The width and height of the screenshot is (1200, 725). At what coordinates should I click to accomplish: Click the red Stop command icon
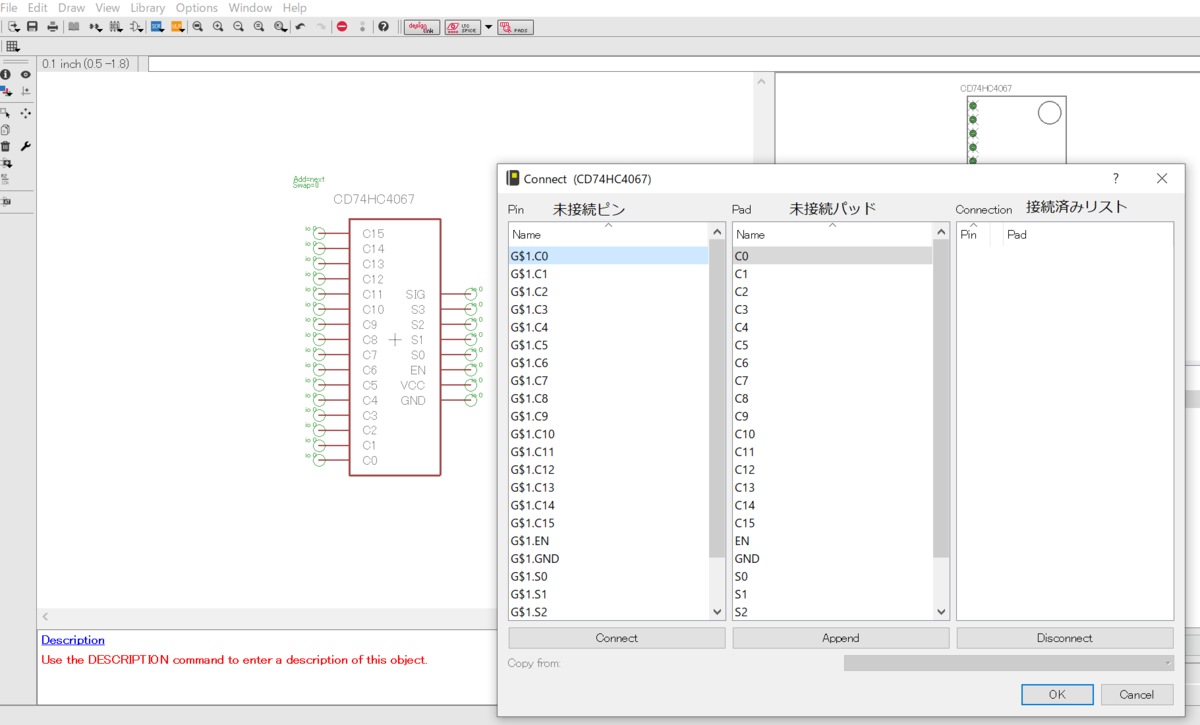[x=342, y=27]
